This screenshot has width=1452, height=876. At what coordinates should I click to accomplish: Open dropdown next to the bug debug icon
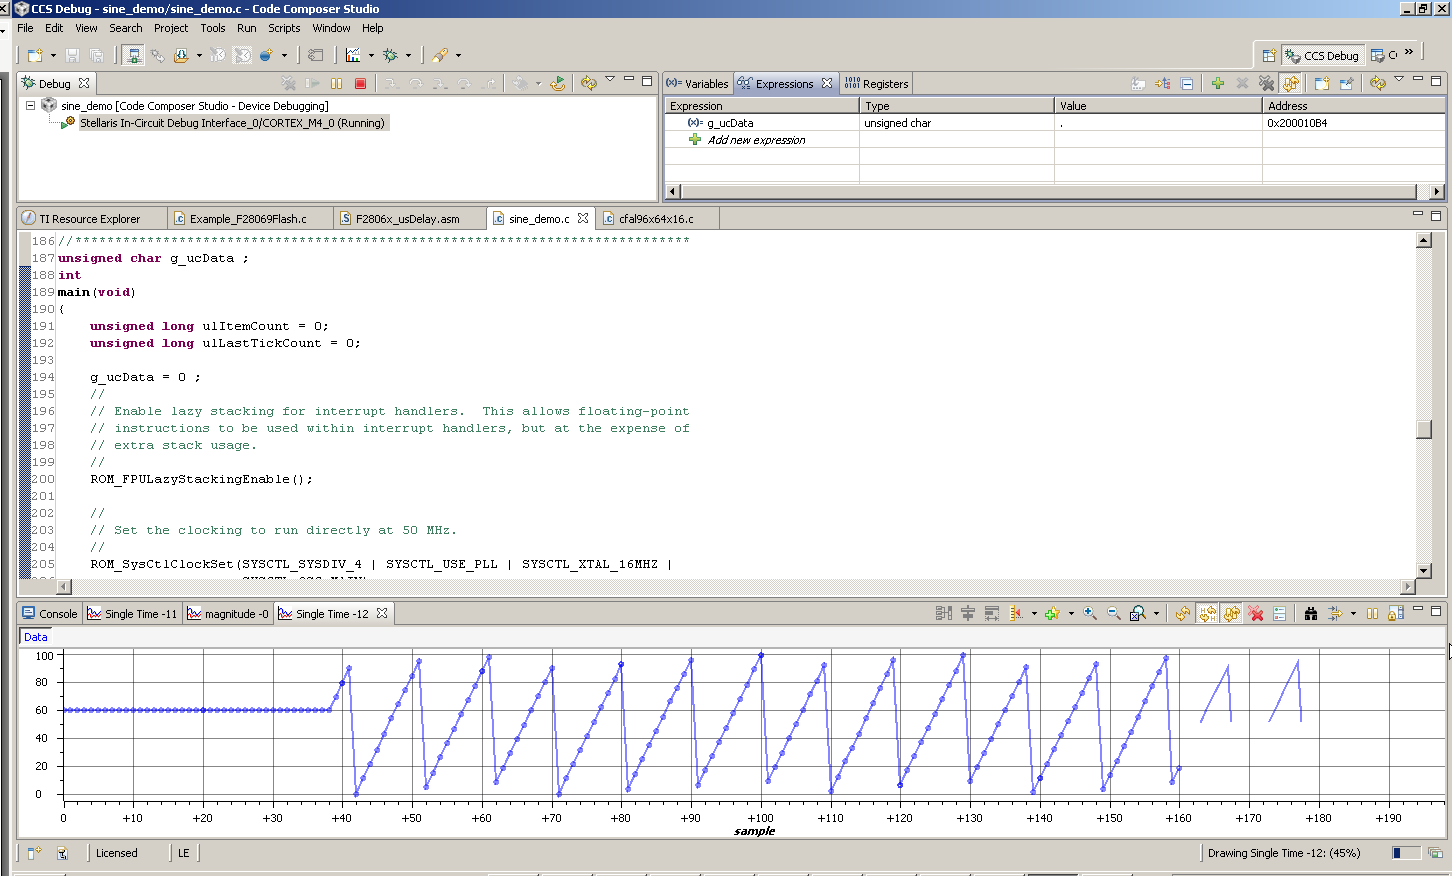point(408,56)
